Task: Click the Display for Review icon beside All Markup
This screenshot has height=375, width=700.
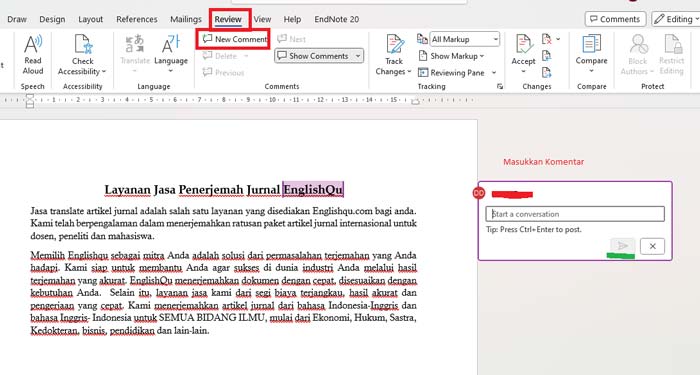Action: pos(422,39)
